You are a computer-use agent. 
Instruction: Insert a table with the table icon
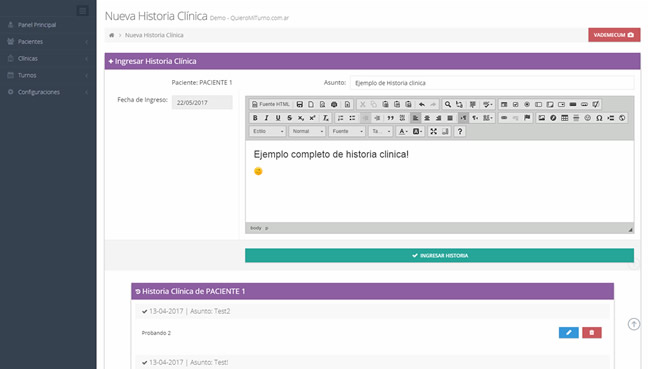pyautogui.click(x=565, y=118)
